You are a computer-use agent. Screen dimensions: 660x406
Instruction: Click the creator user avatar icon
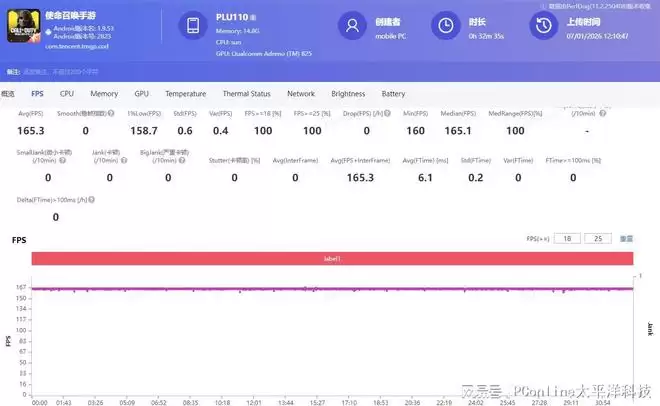(350, 26)
